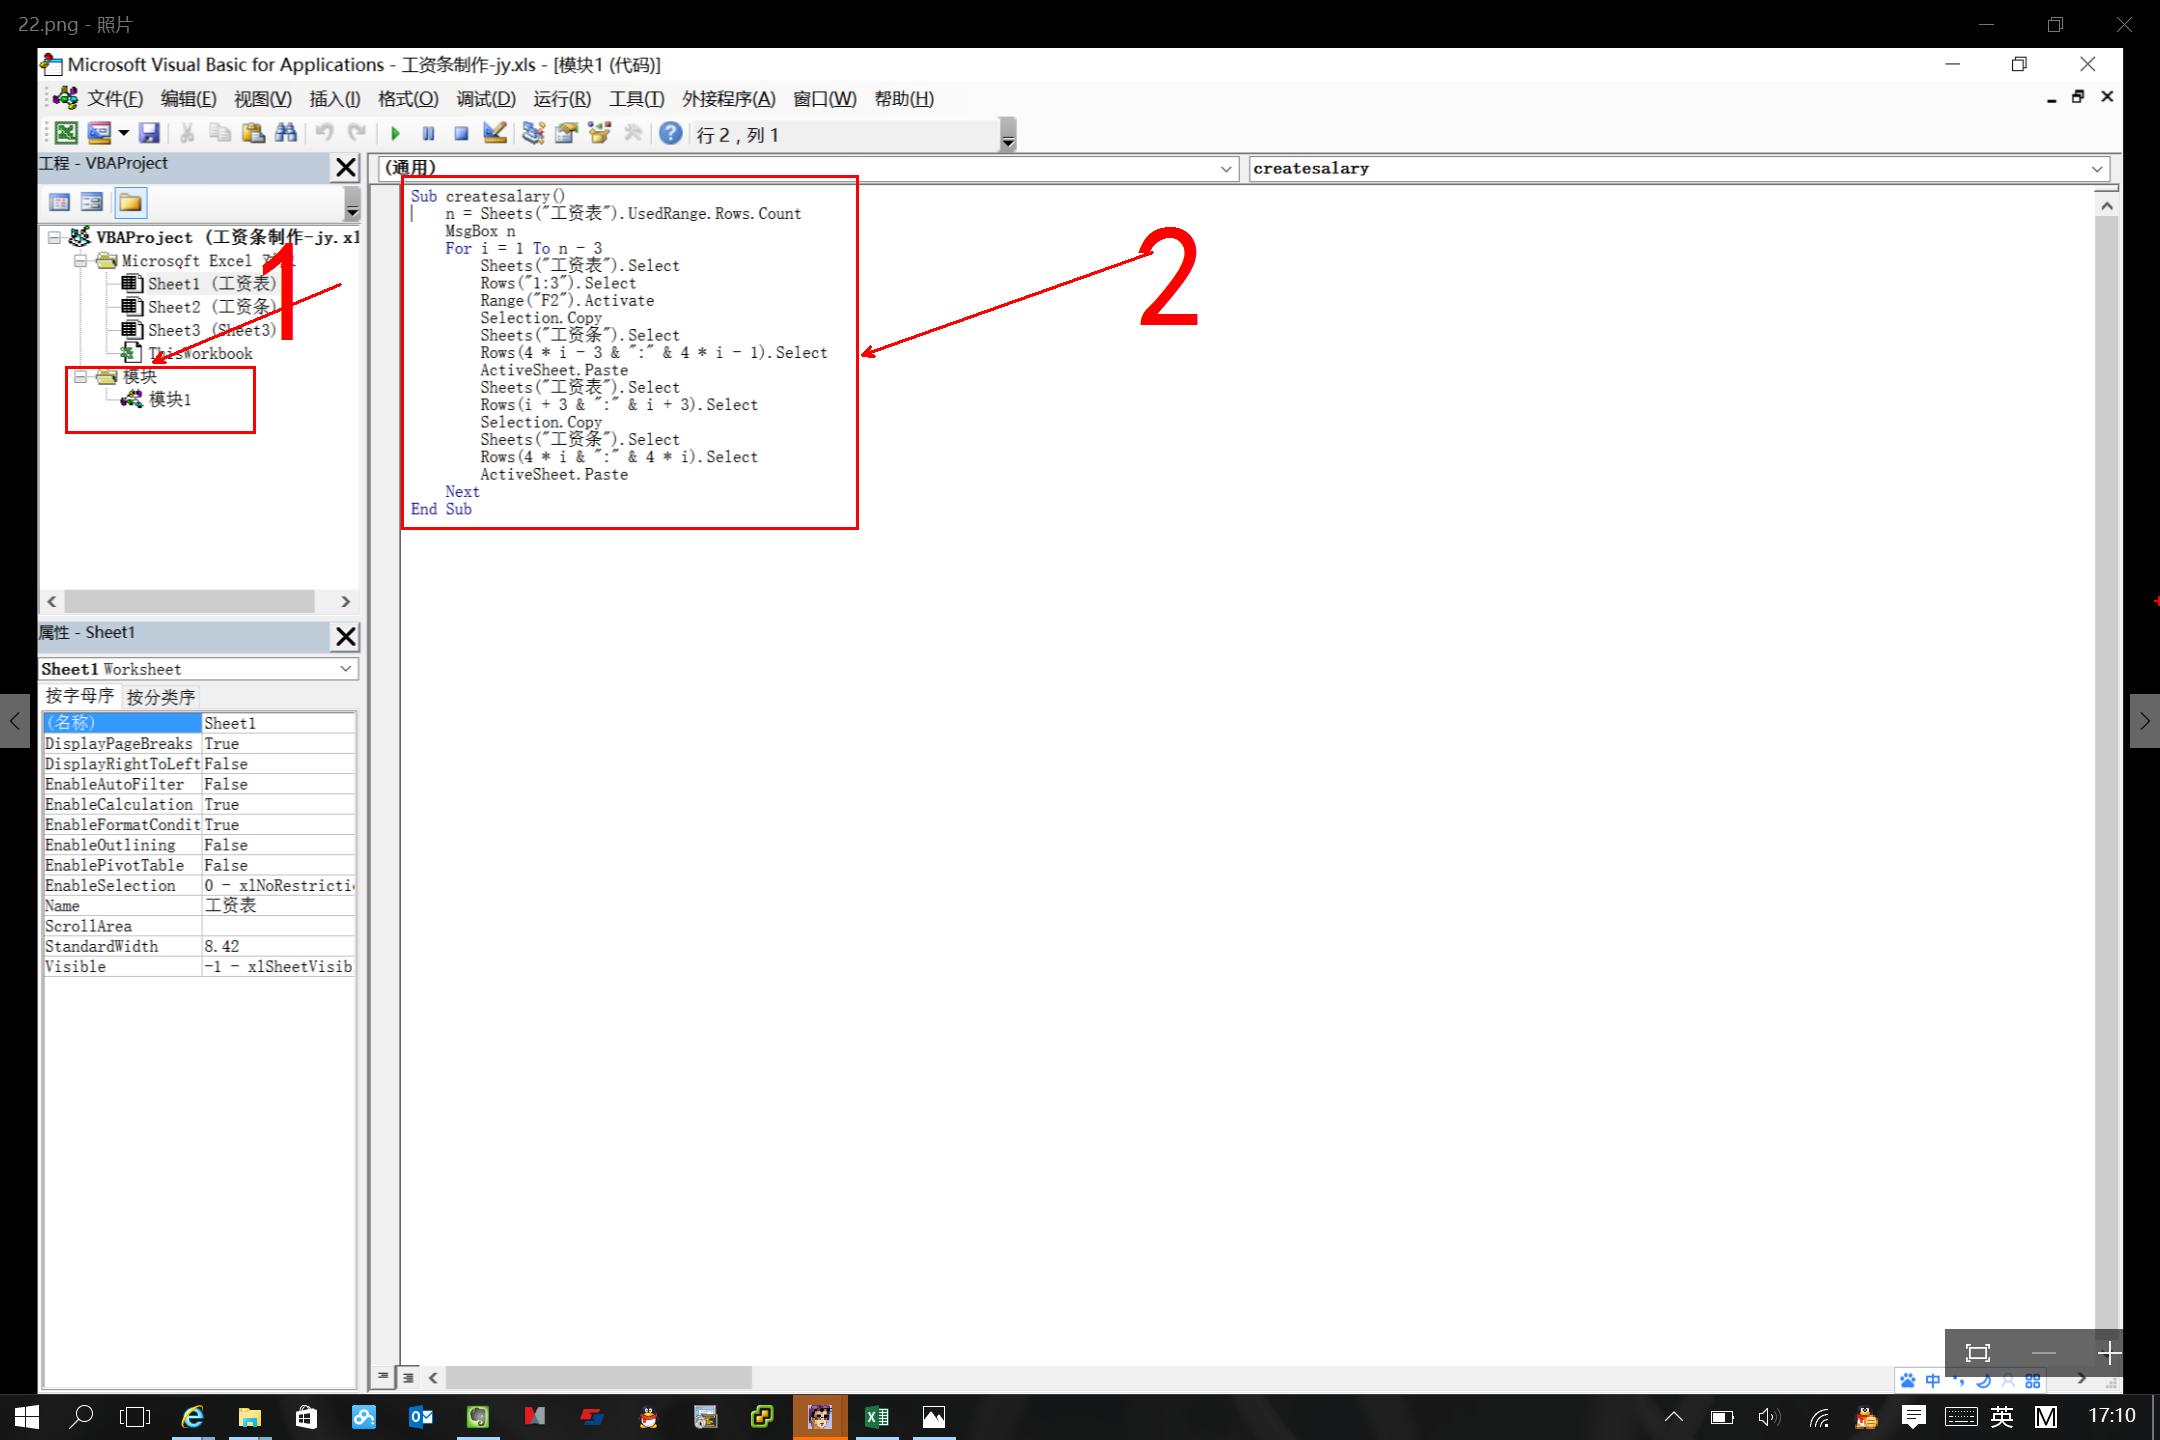Click the Break (pause) toolbar icon

[x=429, y=134]
